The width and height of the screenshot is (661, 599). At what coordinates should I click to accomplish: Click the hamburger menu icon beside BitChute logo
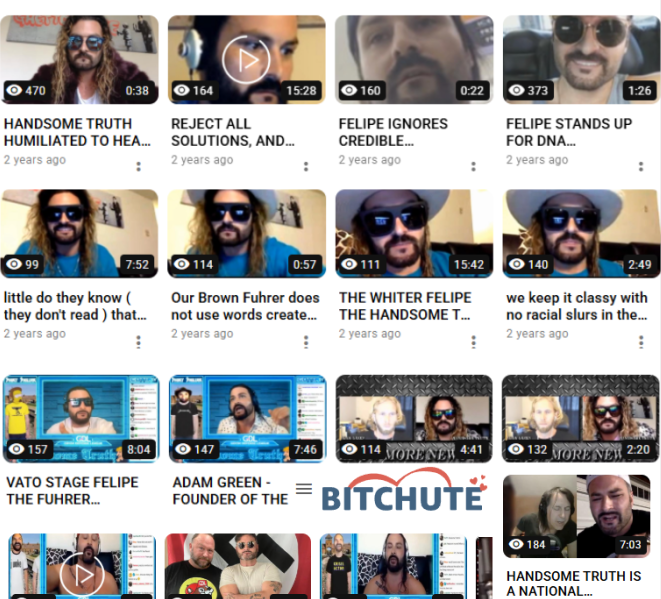[x=304, y=489]
